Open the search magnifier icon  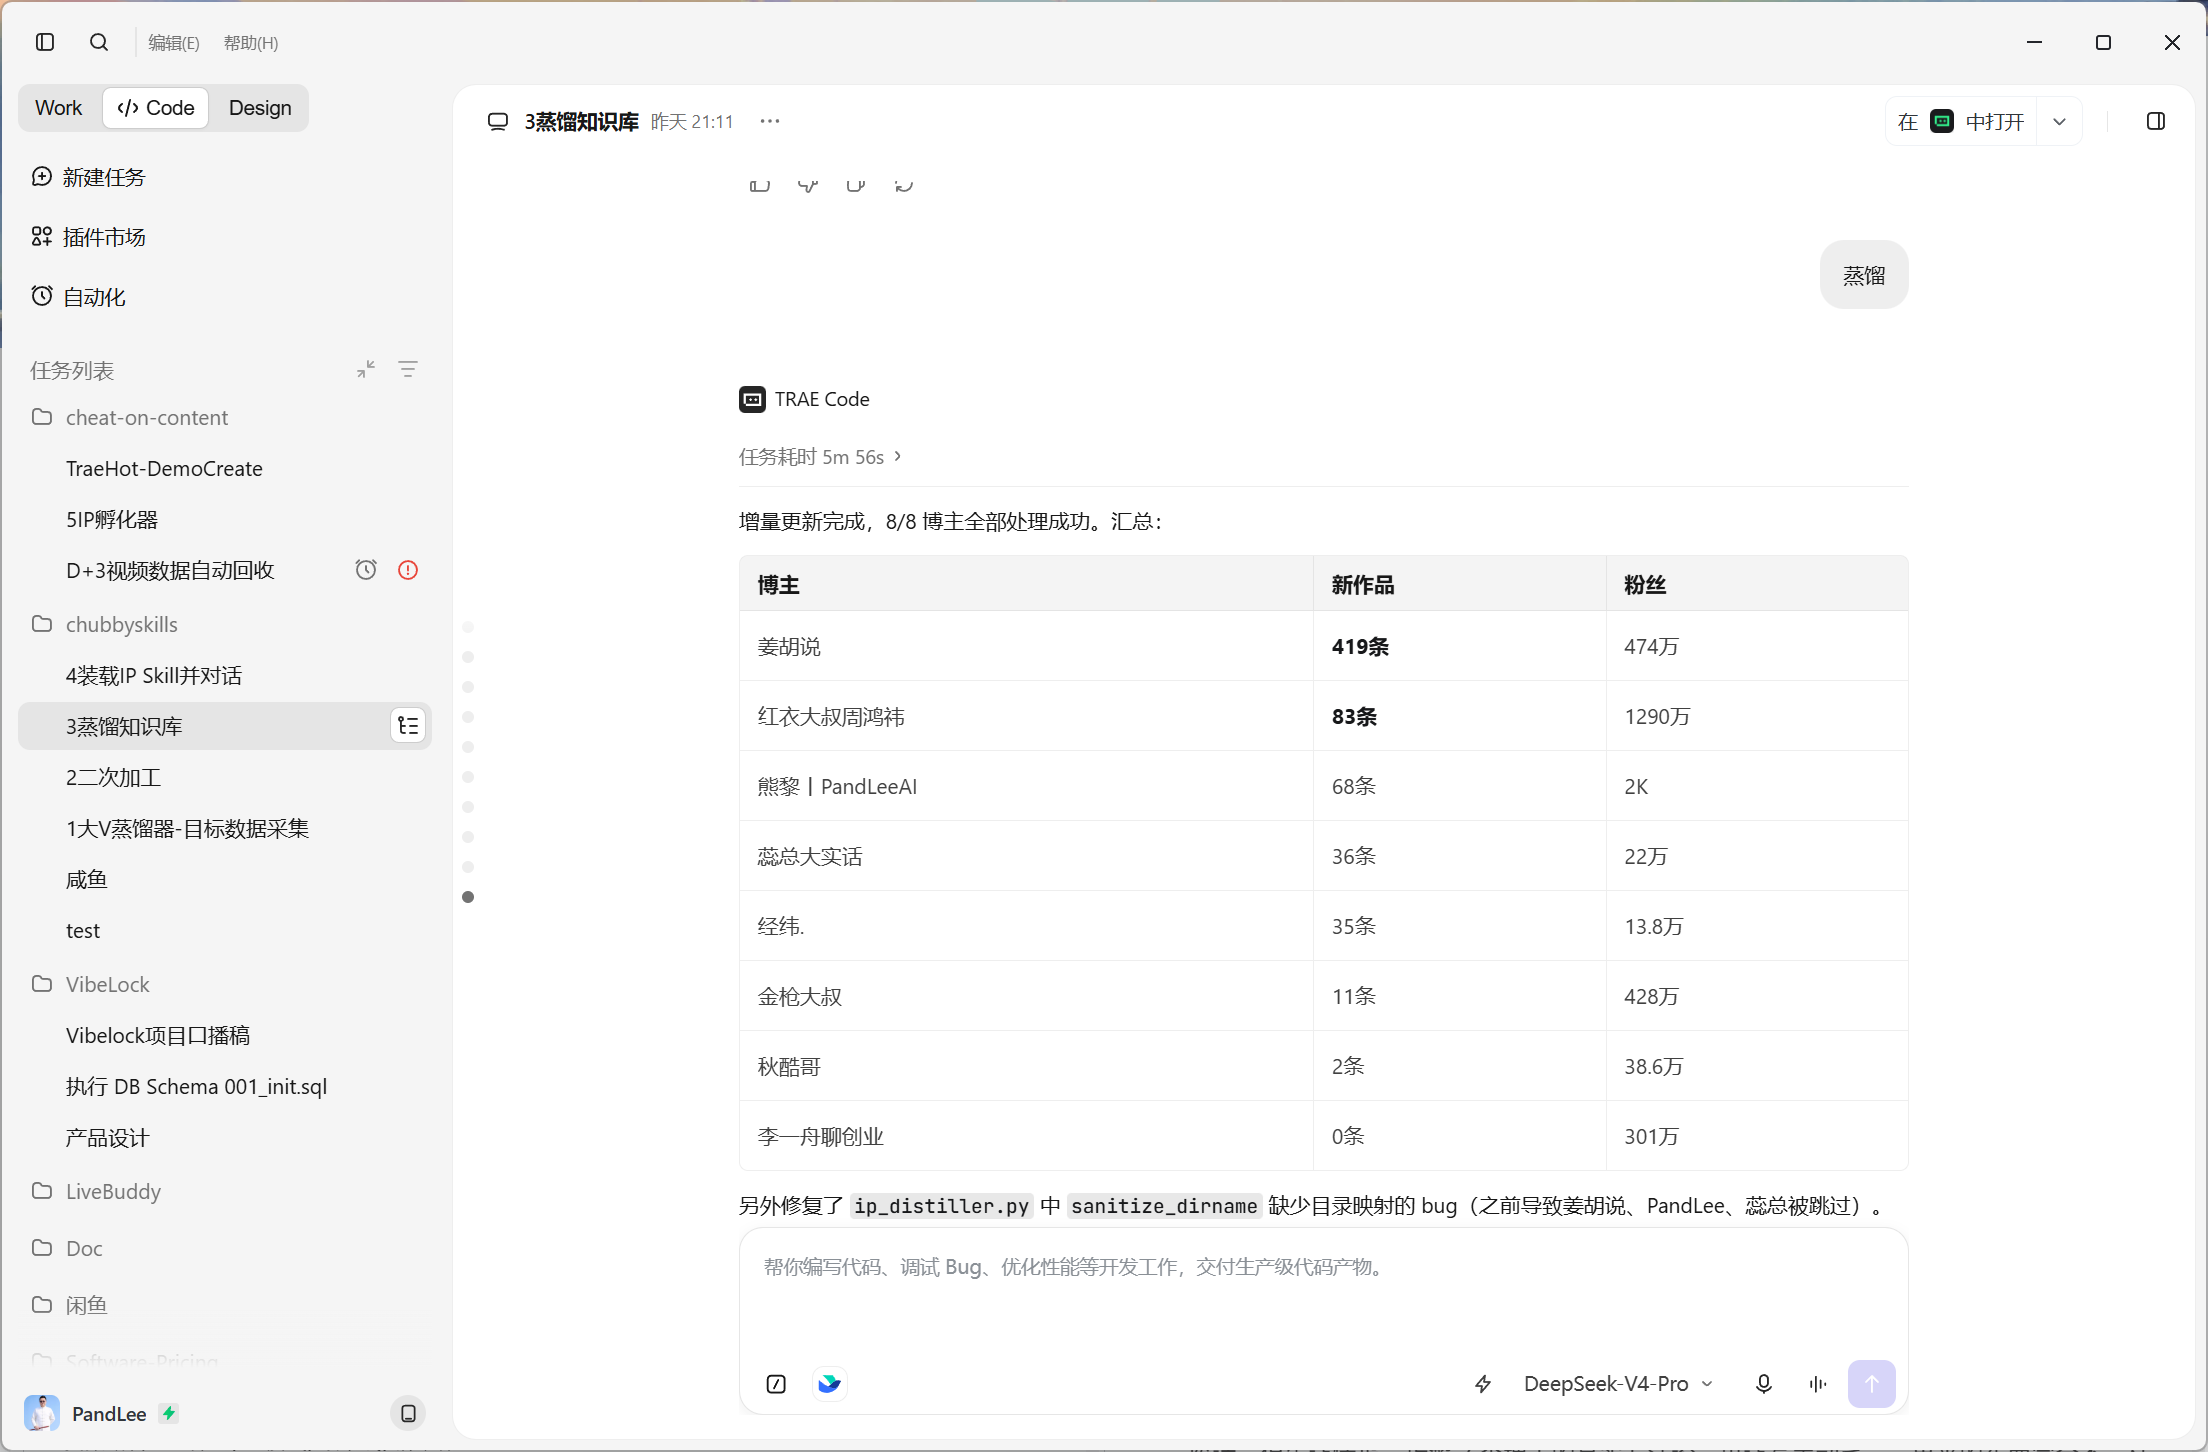point(99,42)
